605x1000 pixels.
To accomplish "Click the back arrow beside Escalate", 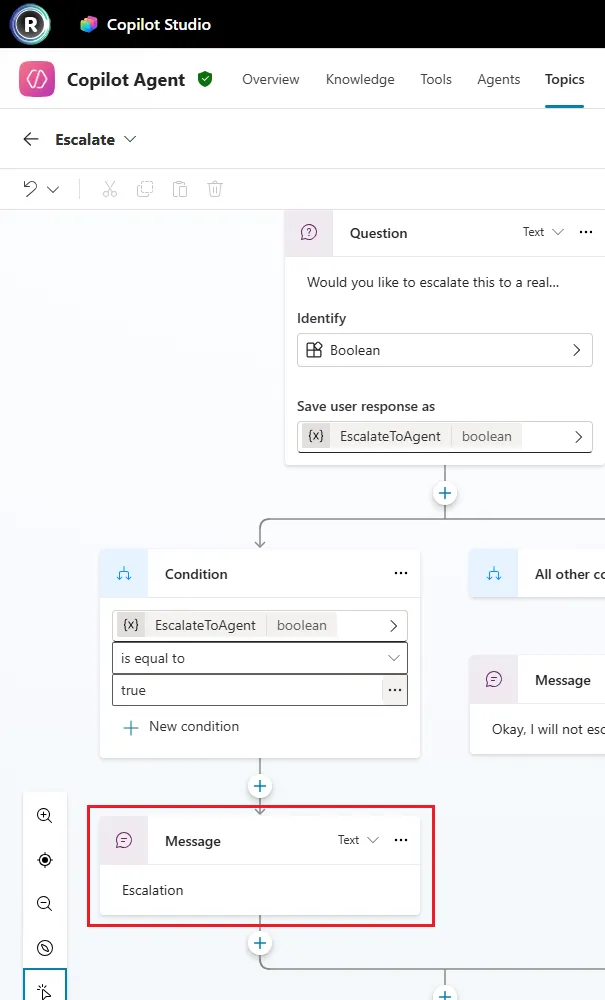I will 31,139.
